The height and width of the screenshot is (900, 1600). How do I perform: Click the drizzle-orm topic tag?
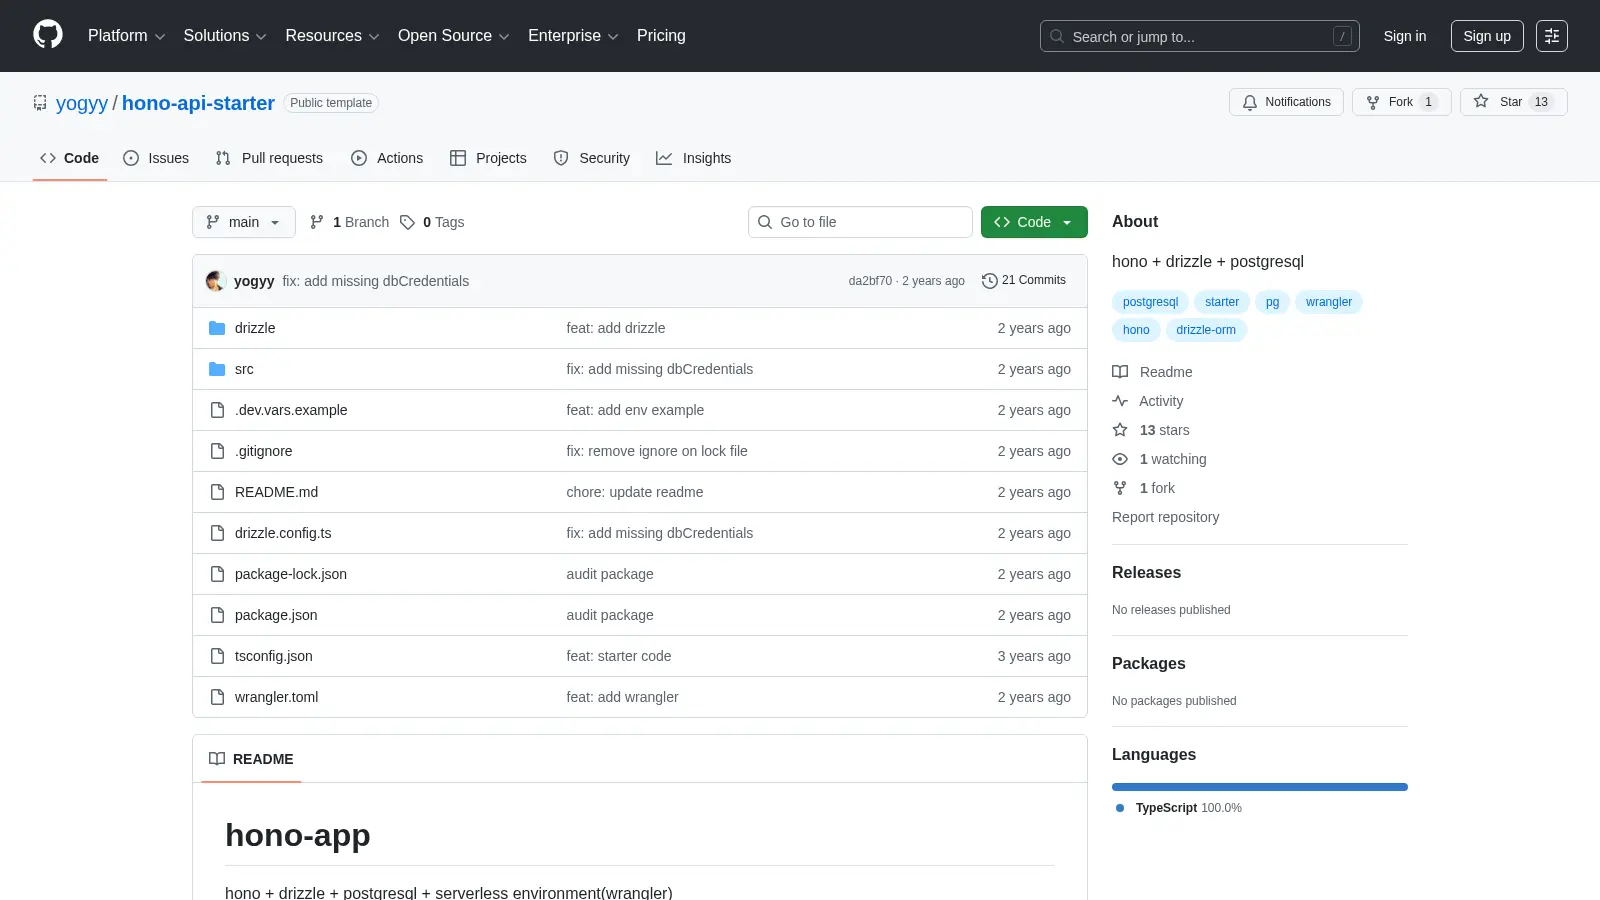[1206, 330]
